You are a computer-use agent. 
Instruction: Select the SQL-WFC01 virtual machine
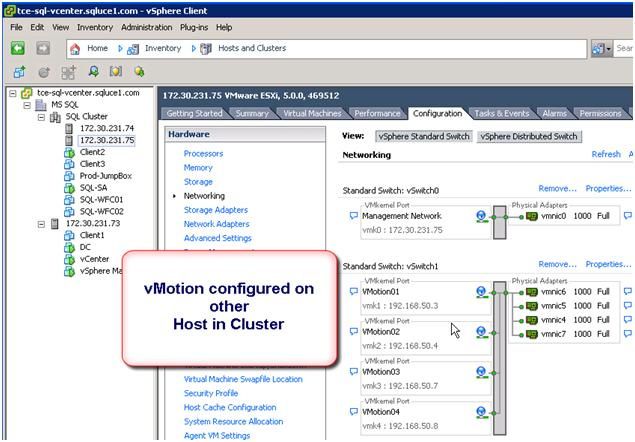pyautogui.click(x=101, y=199)
